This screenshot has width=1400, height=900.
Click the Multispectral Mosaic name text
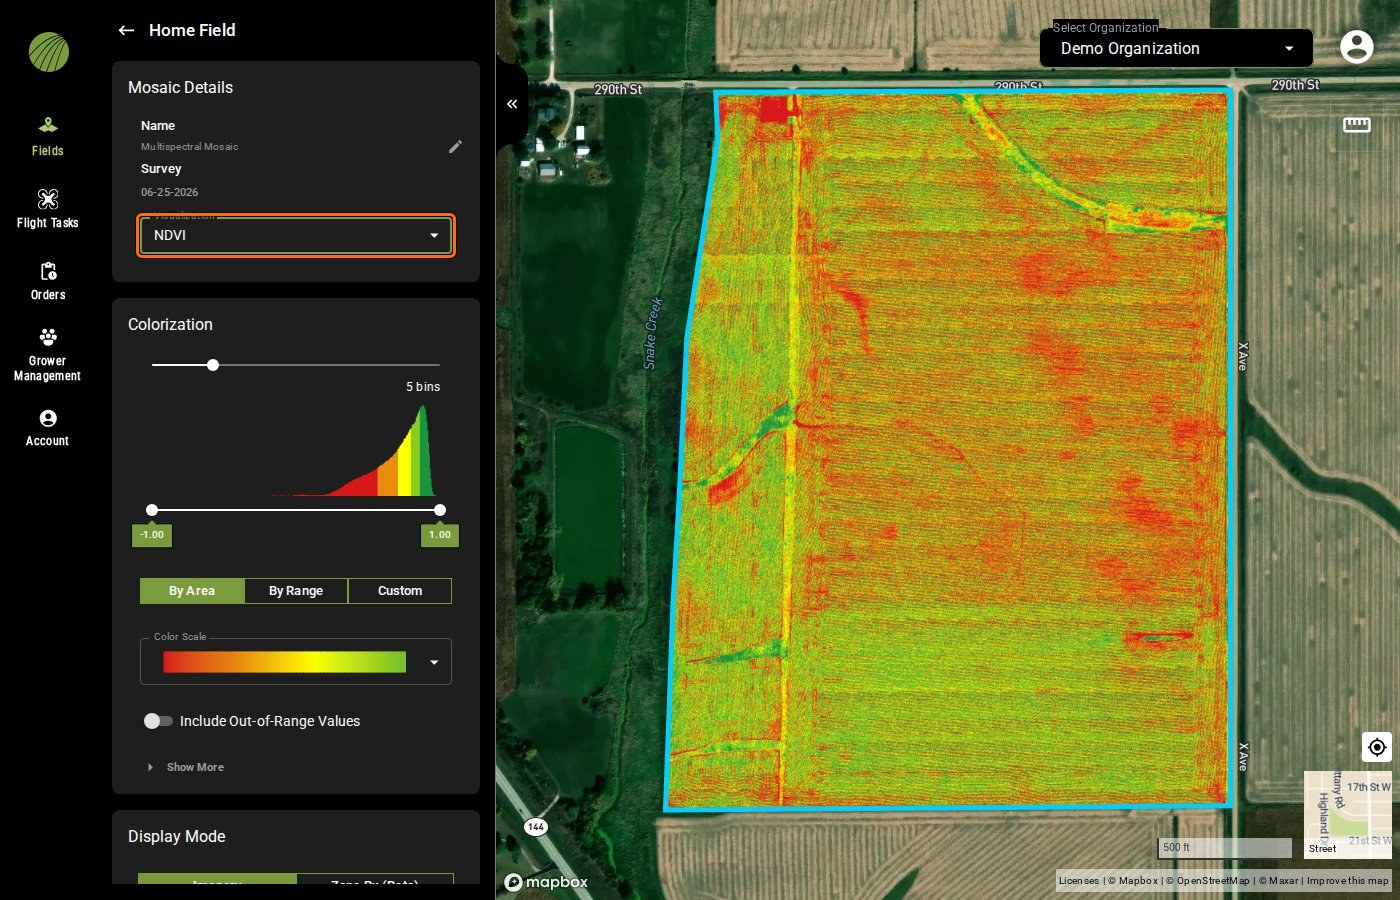(x=190, y=147)
